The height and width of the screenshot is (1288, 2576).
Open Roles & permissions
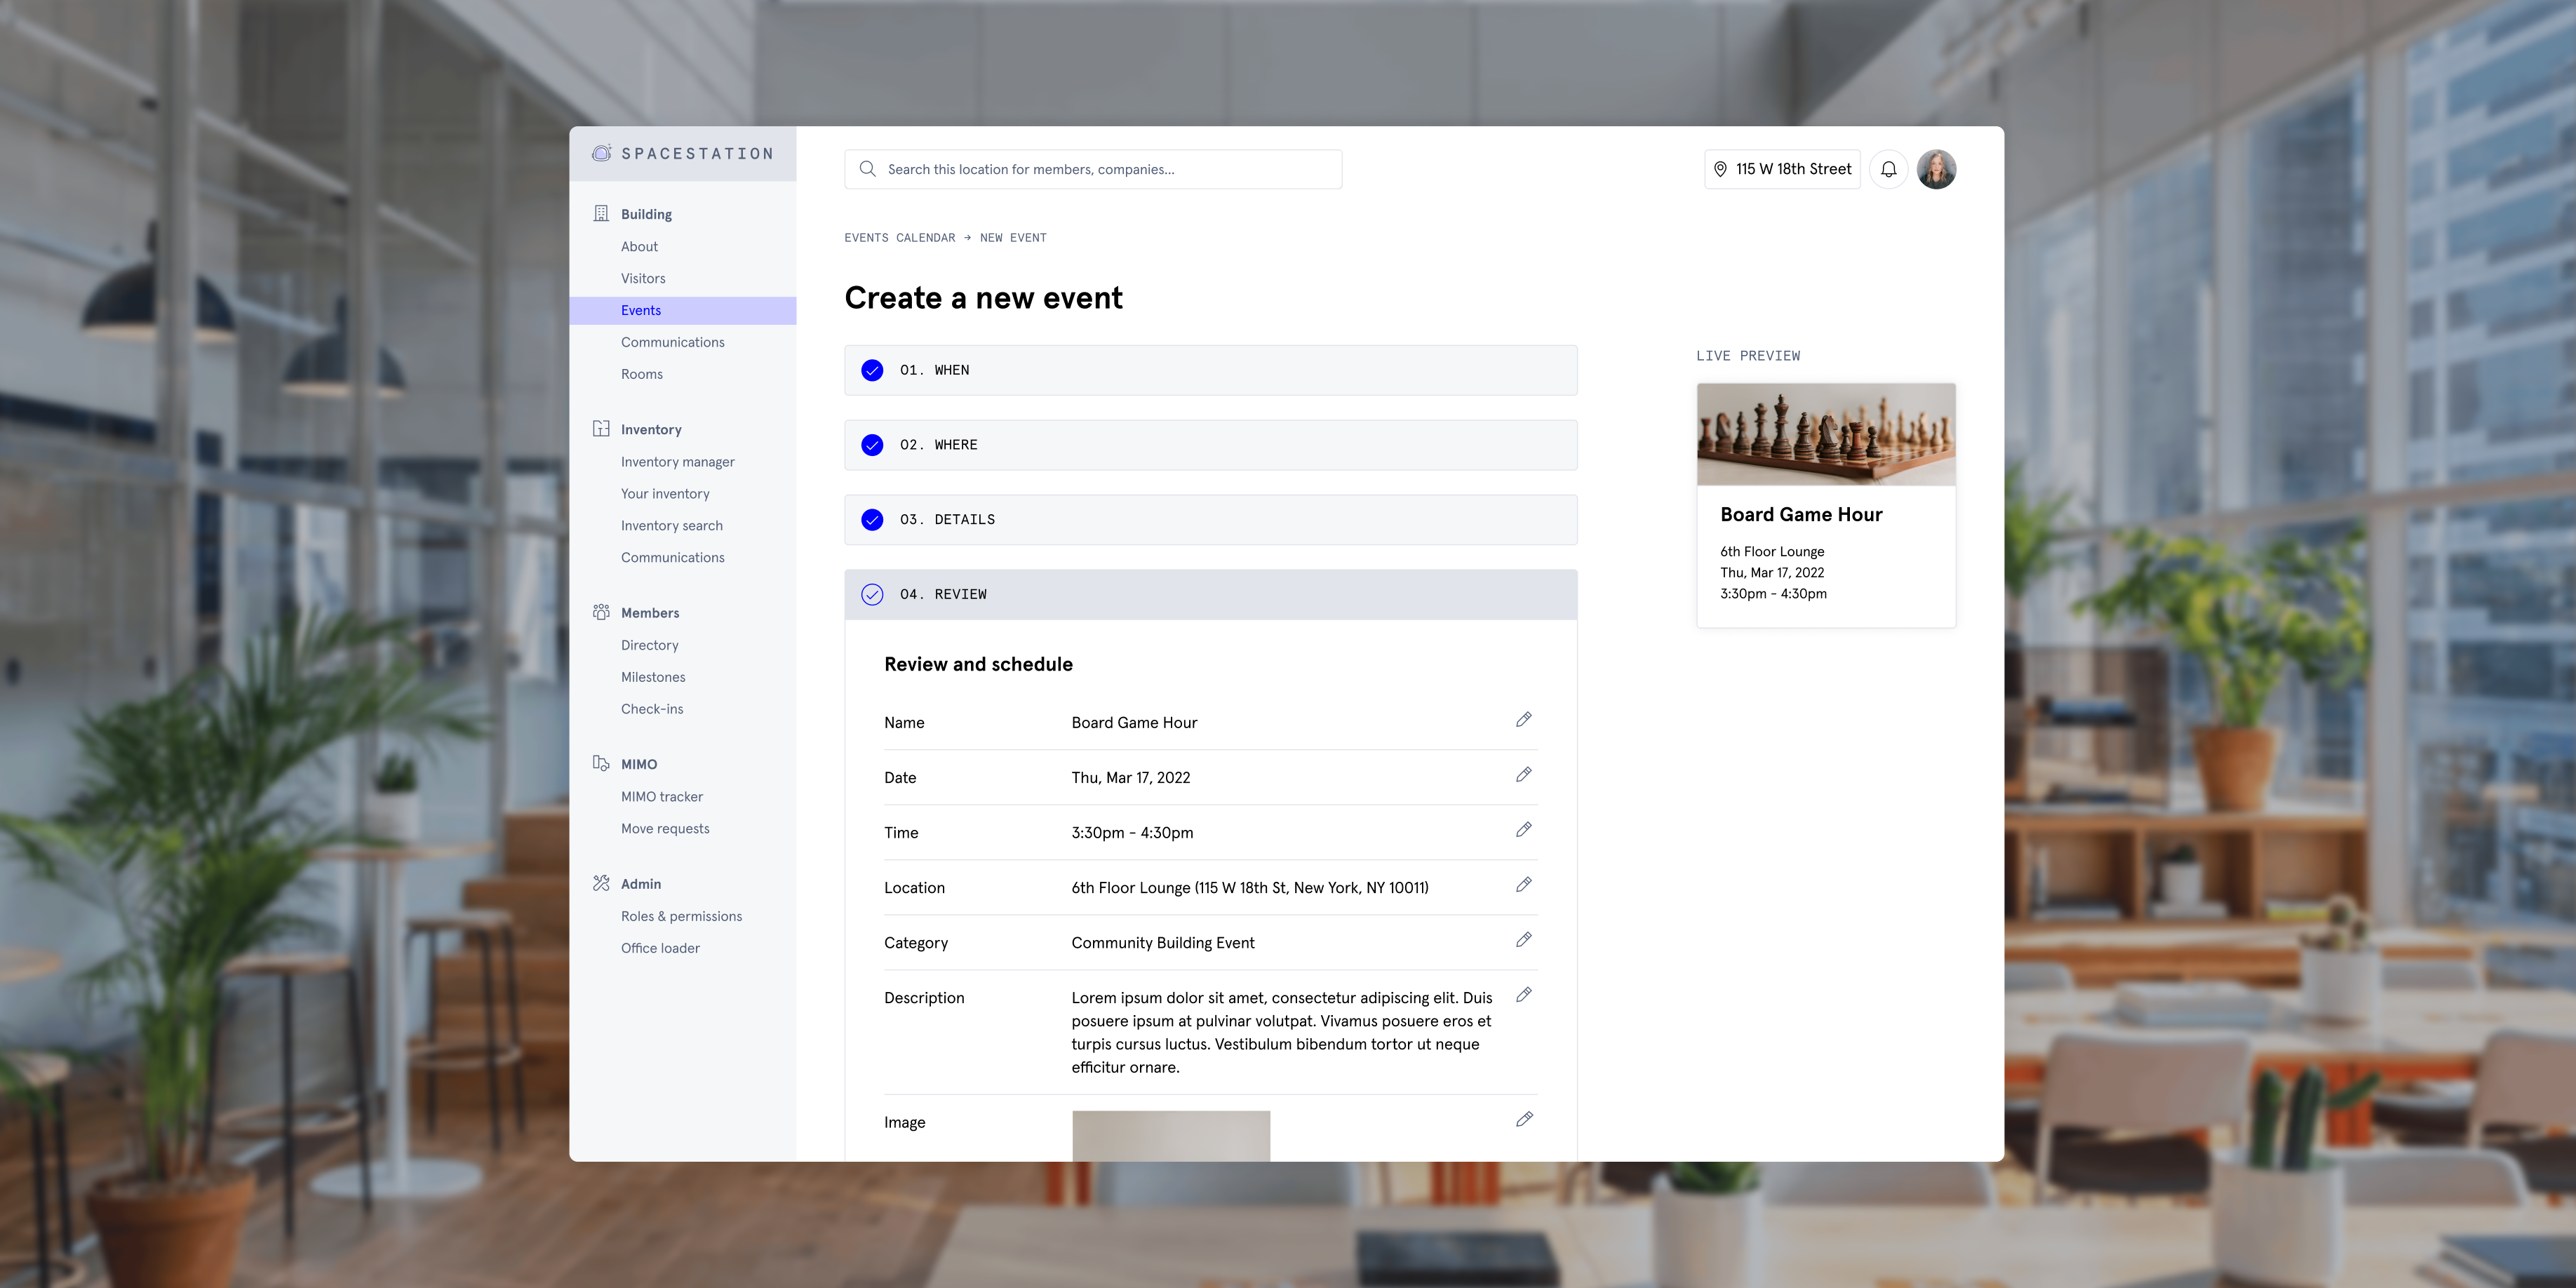point(681,917)
